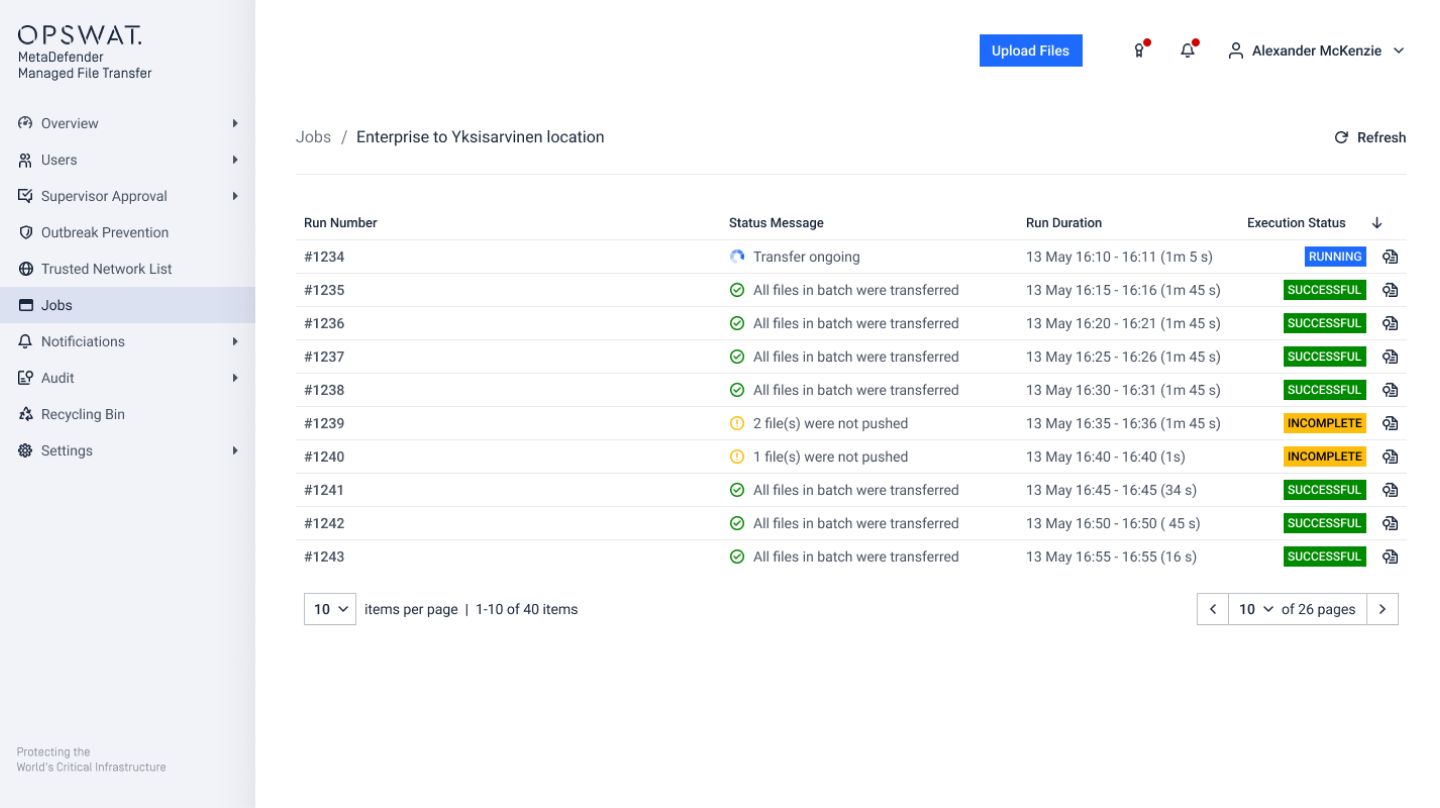The image size is (1440, 808).
Task: Navigate back via the Jobs breadcrumb link
Action: pos(313,136)
